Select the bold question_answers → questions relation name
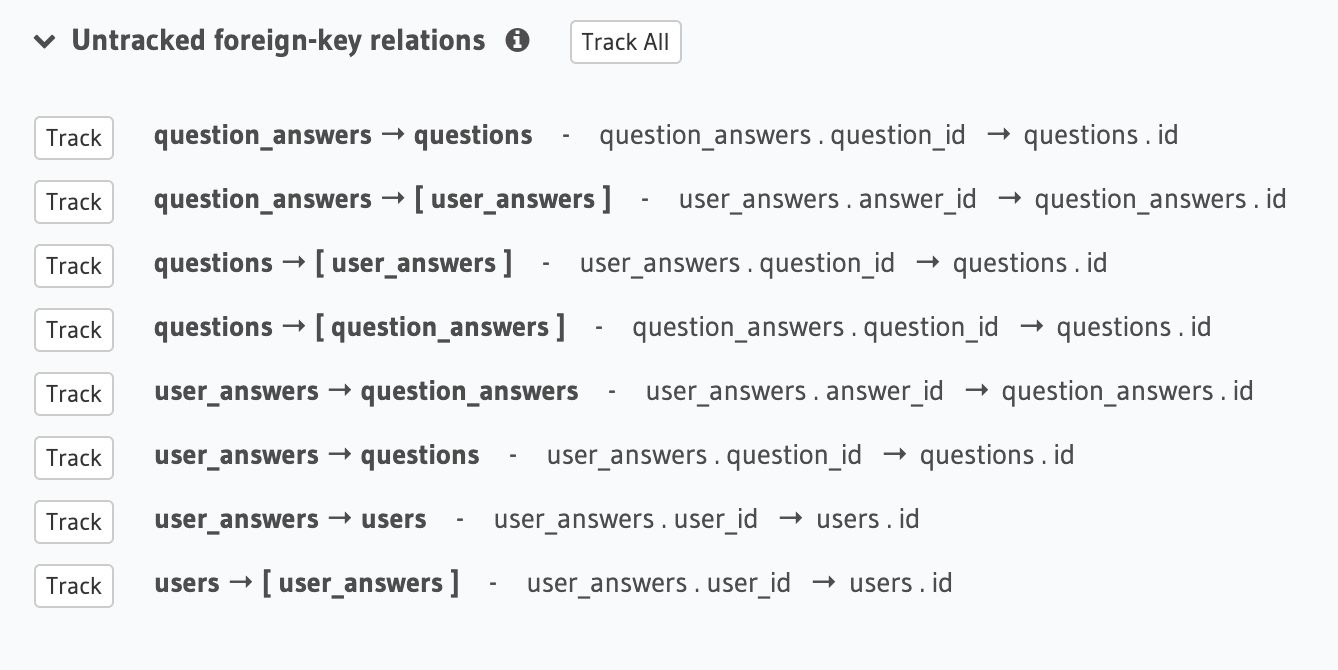This screenshot has width=1338, height=670. pyautogui.click(x=343, y=135)
